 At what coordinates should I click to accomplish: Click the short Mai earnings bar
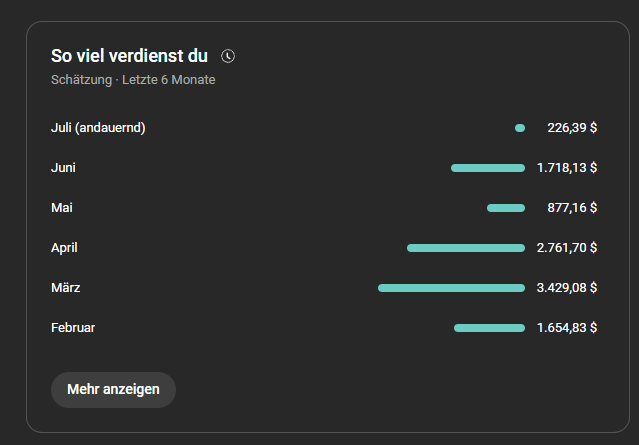click(506, 208)
